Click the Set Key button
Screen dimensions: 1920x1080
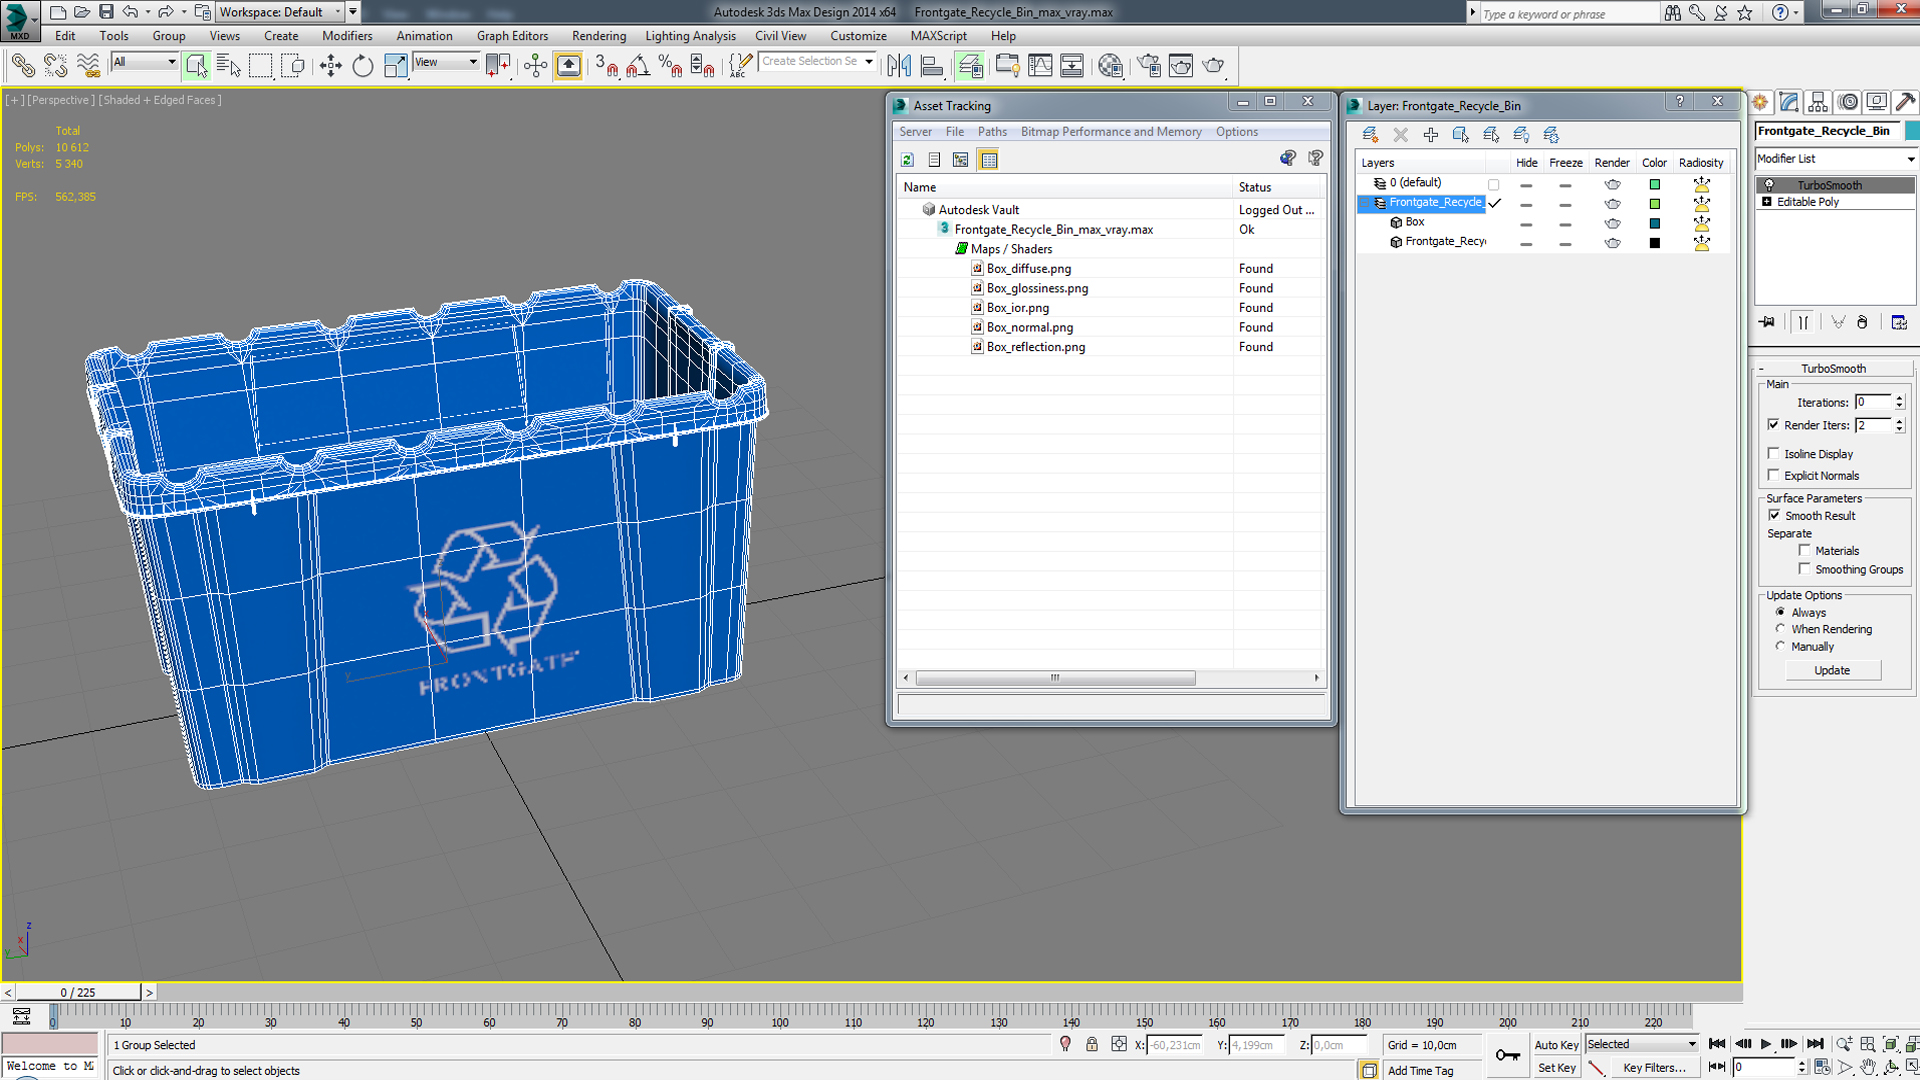[1556, 1068]
